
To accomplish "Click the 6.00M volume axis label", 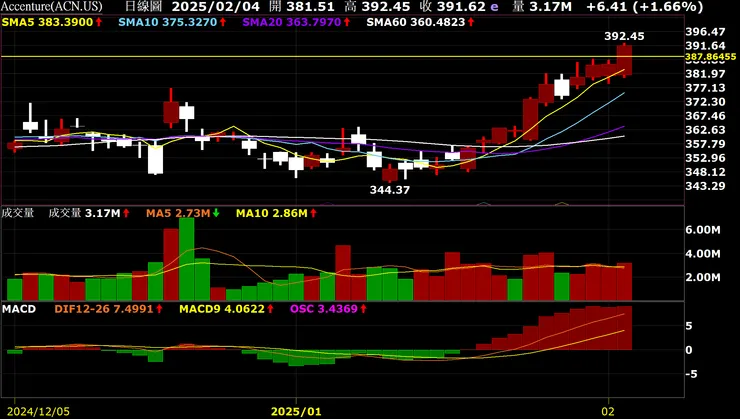I will point(703,230).
